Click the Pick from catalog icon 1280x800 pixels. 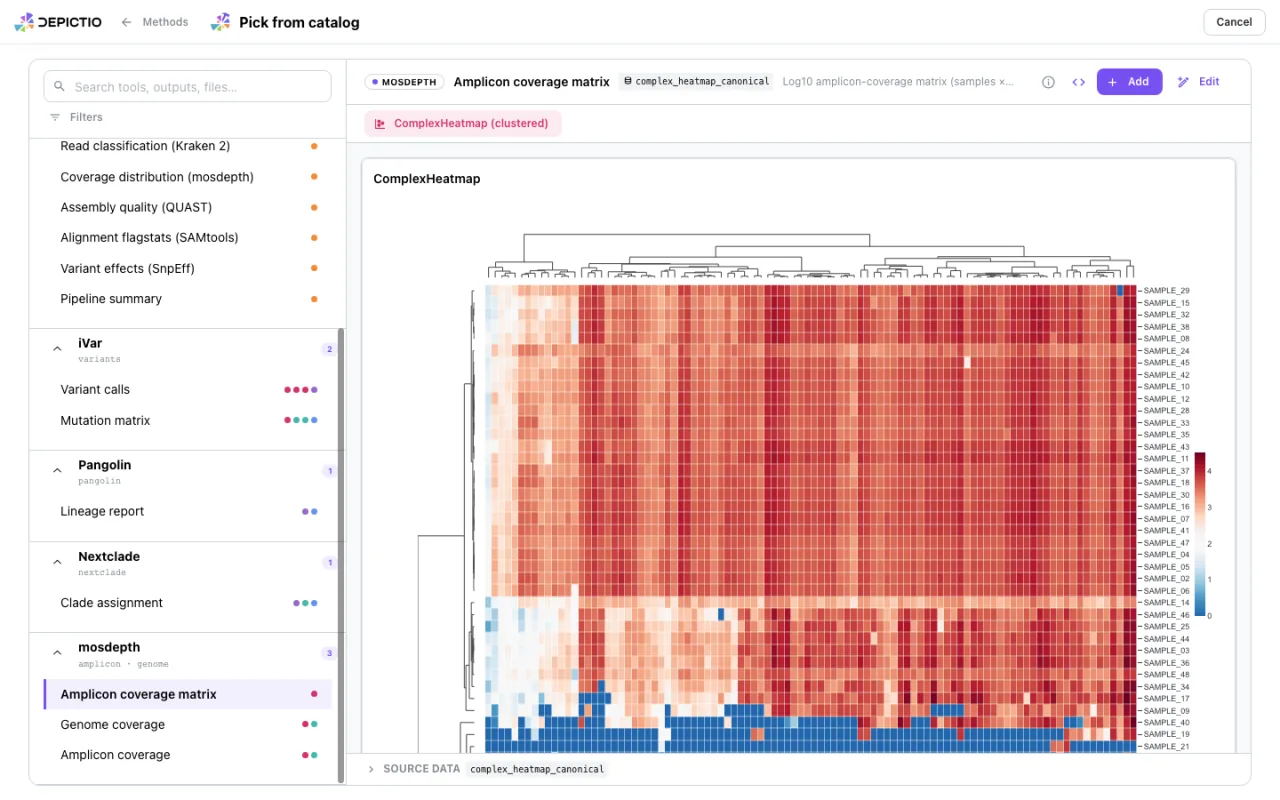(x=220, y=22)
